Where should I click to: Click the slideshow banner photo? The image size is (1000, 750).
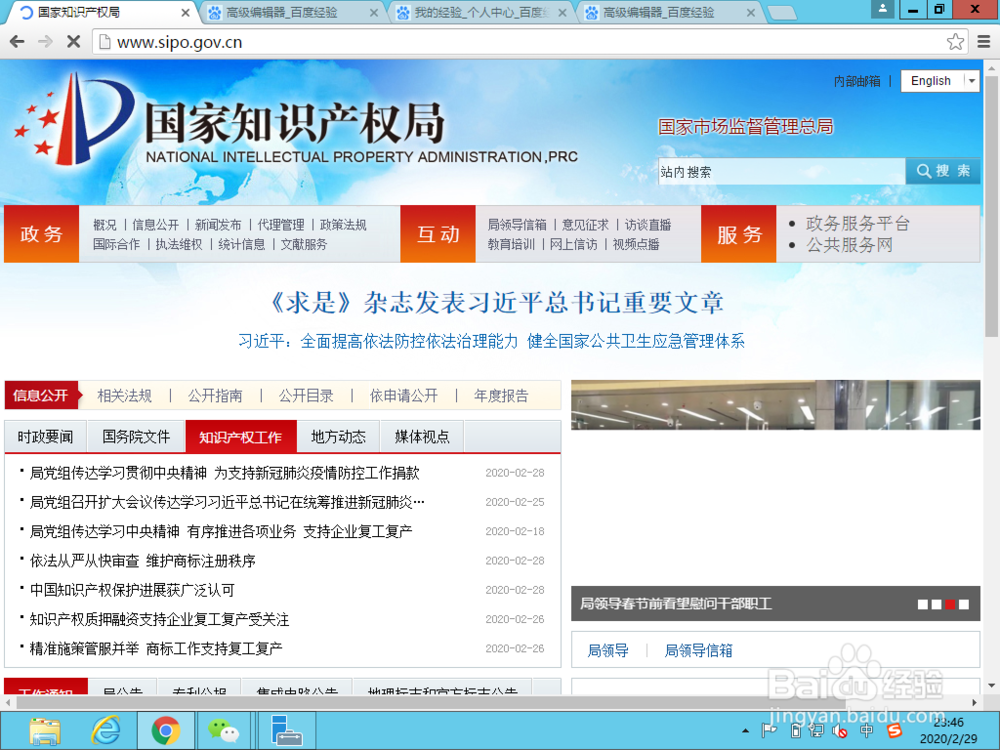776,405
